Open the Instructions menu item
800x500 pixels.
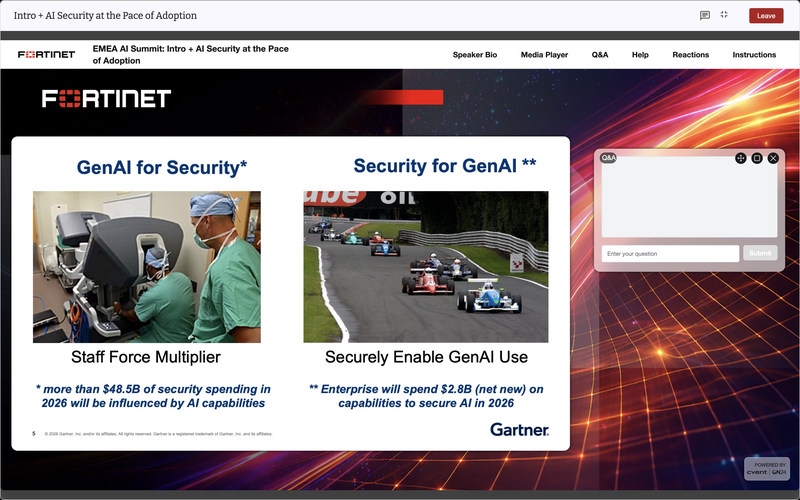pos(754,55)
